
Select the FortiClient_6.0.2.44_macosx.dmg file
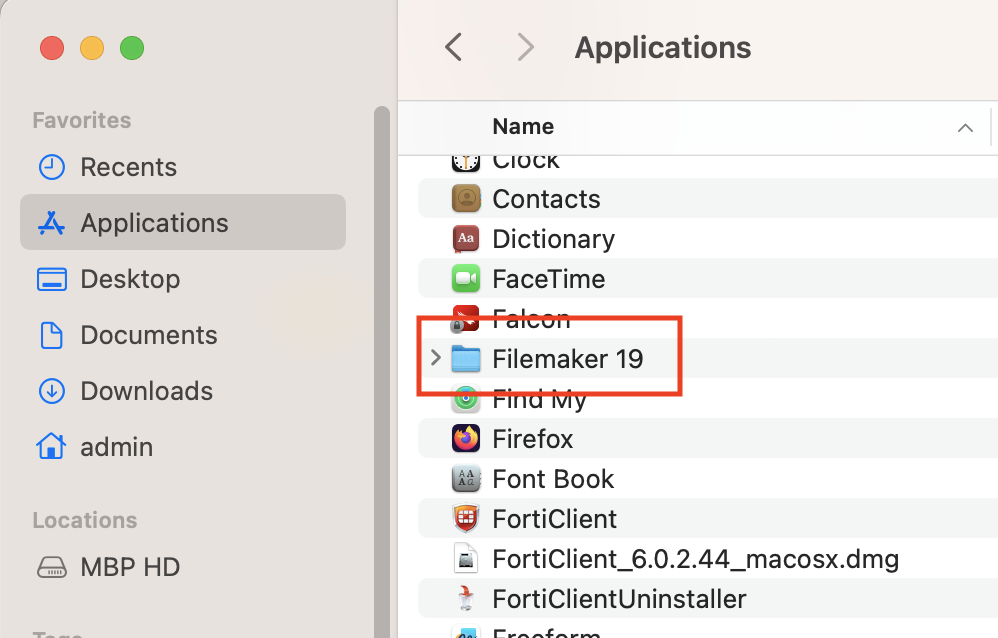(695, 559)
